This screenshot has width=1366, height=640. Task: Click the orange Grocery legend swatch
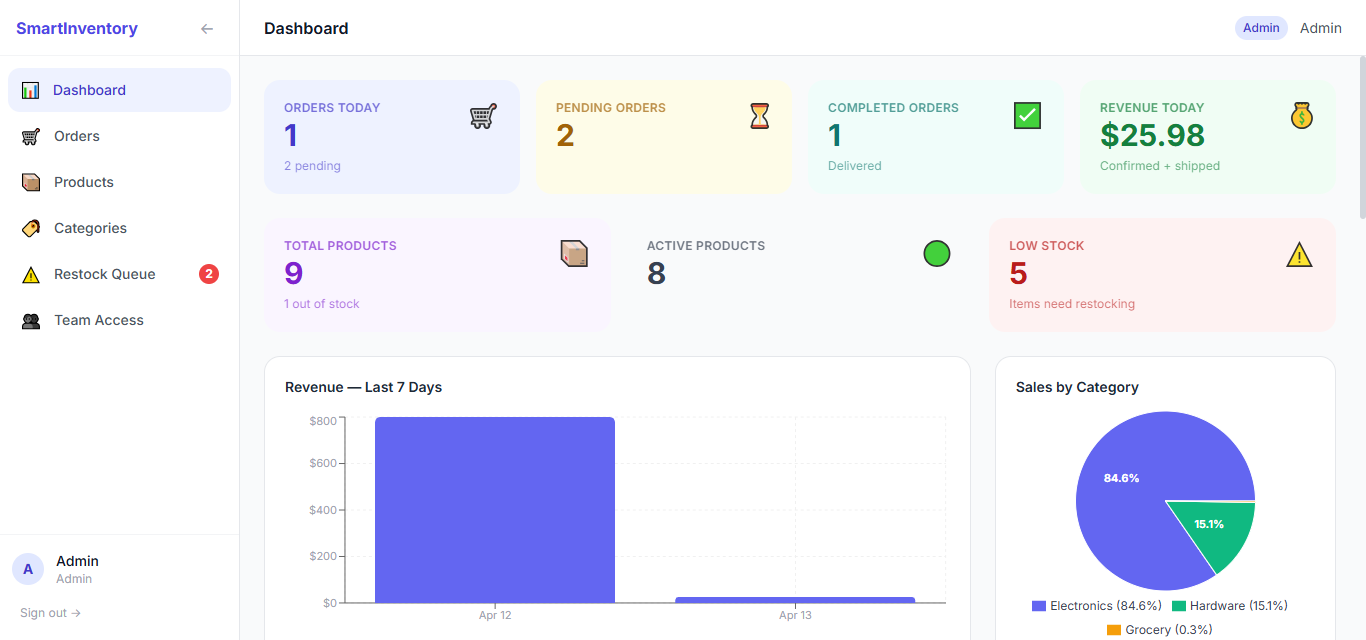point(1114,630)
